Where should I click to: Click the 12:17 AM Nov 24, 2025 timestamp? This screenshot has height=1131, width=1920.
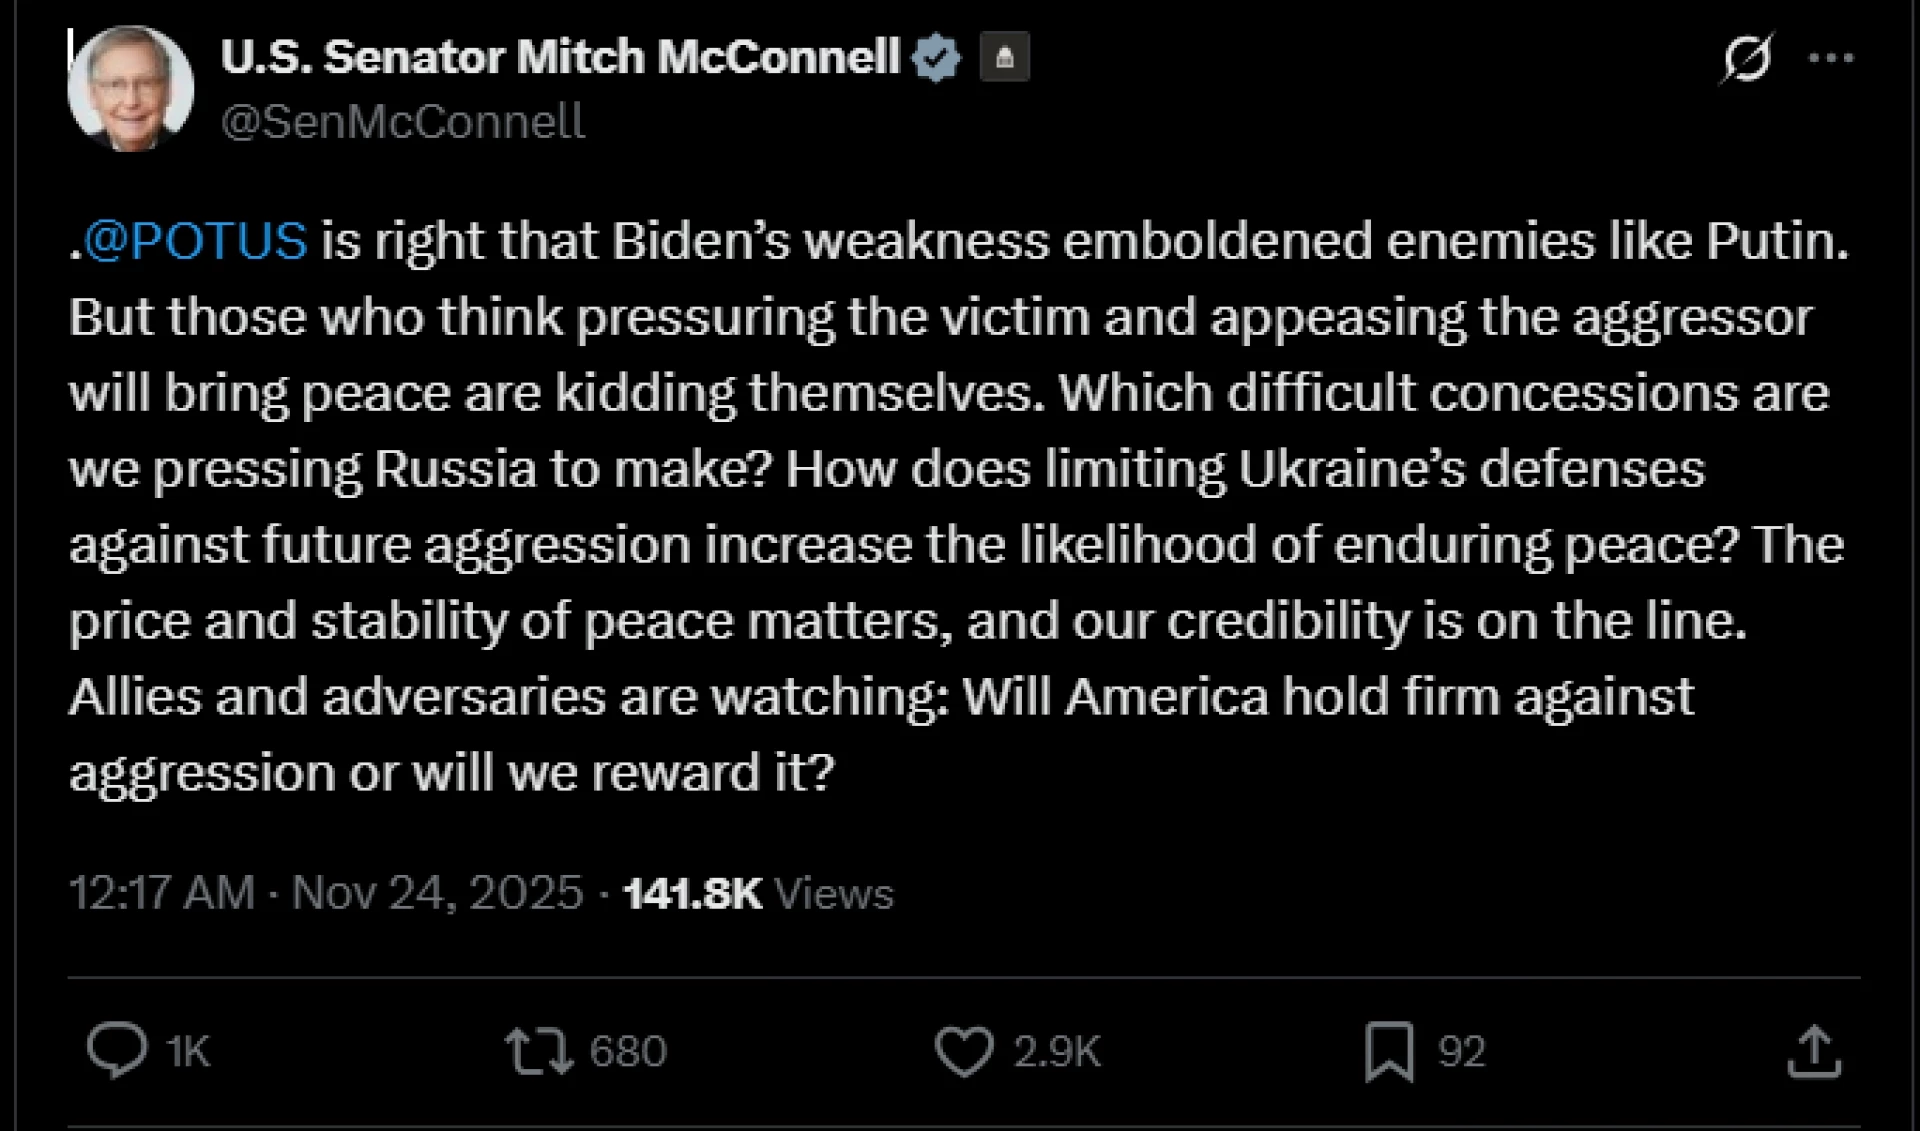pos(325,892)
